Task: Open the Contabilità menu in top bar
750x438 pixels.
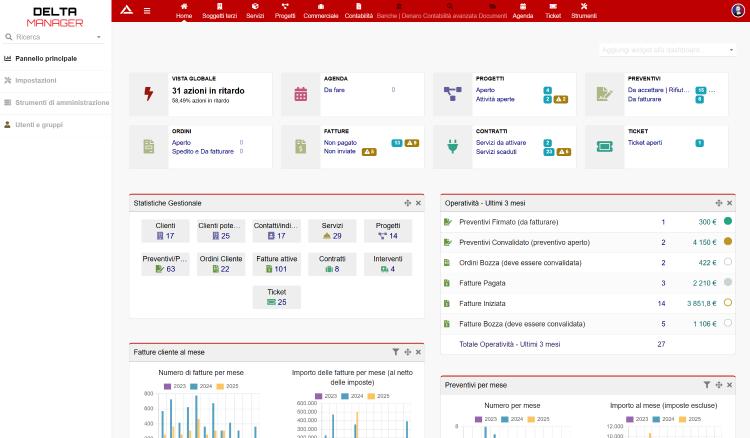Action: (358, 11)
